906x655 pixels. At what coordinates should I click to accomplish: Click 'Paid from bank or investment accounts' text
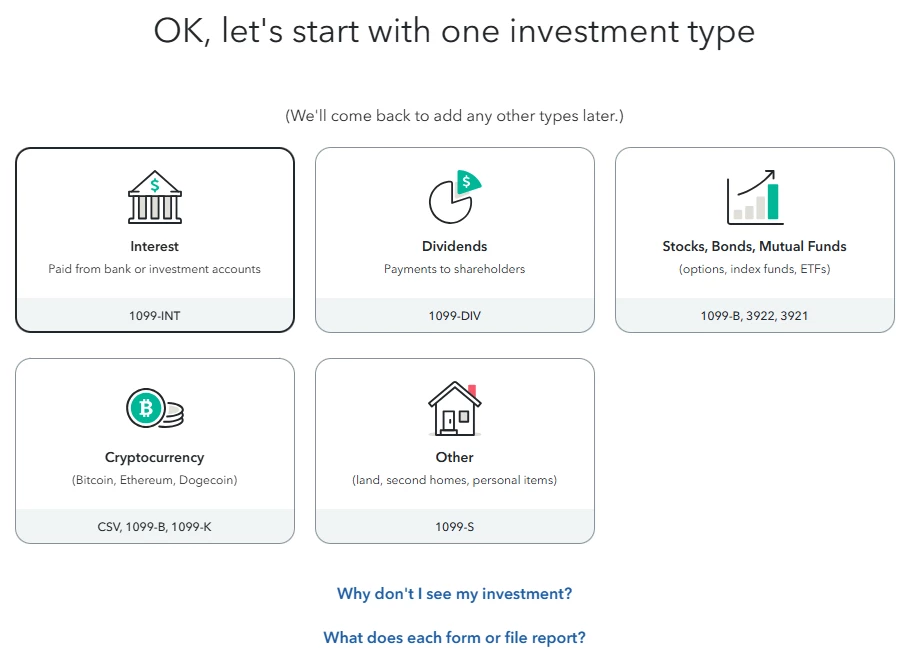154,269
